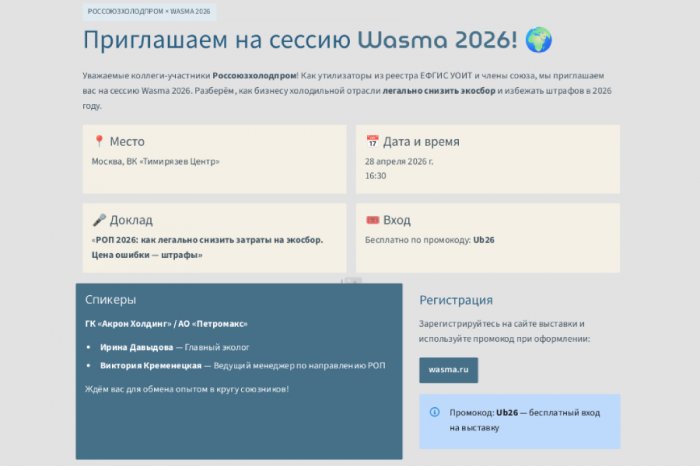Click the red pin icon beside Место
The height and width of the screenshot is (466, 700).
99,141
